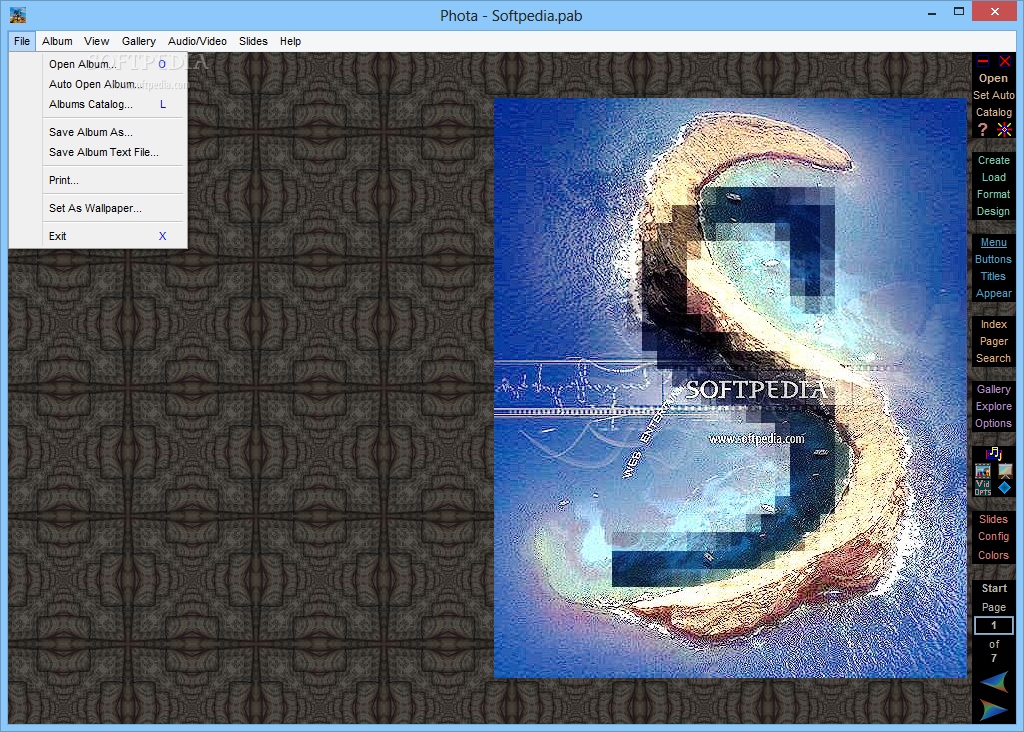This screenshot has width=1024, height=732.
Task: Click Pager in the side panel
Action: [993, 341]
